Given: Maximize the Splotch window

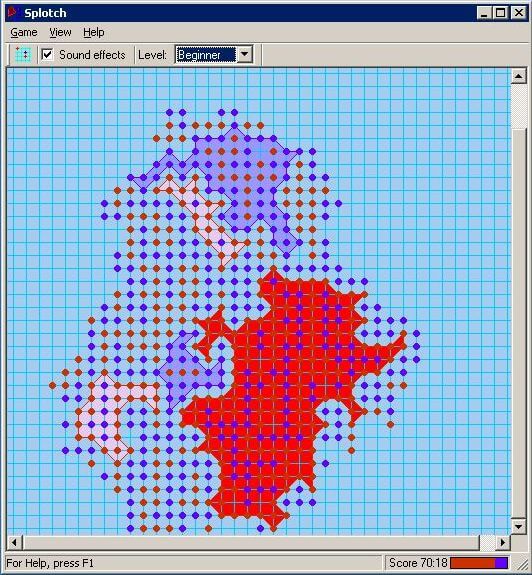Looking at the screenshot, I should [501, 13].
